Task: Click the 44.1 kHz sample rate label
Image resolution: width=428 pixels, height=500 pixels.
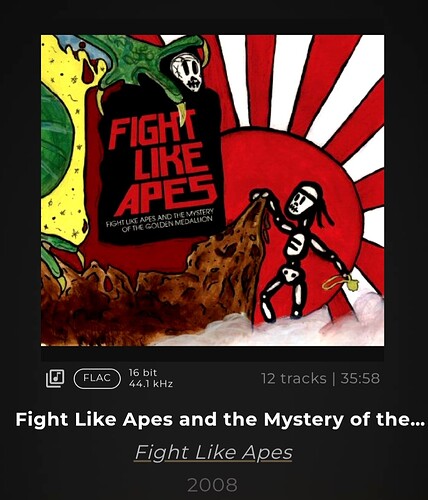Action: (151, 384)
